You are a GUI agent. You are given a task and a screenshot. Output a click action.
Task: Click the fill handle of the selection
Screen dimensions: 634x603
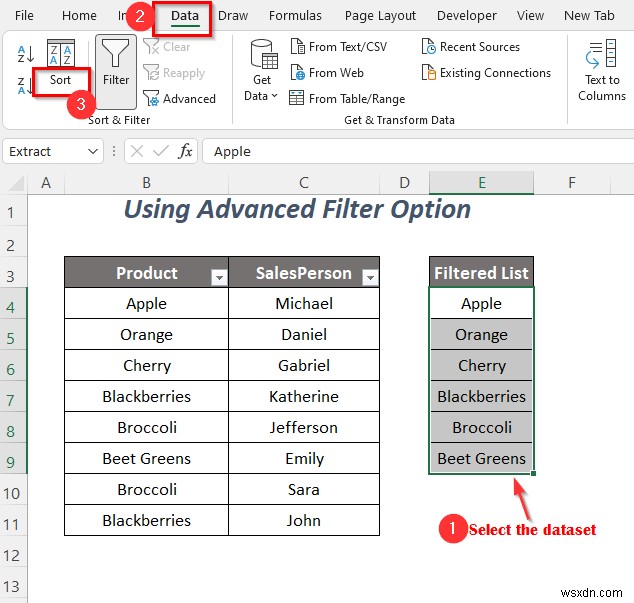click(x=534, y=474)
